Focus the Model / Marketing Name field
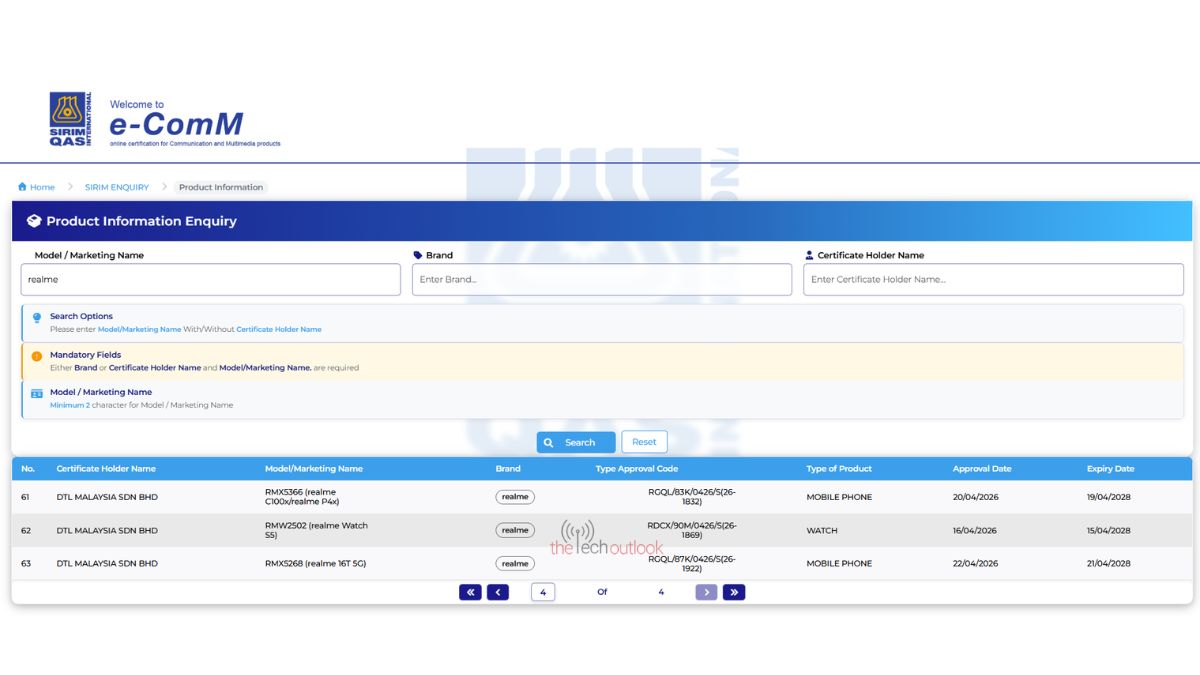 [x=210, y=280]
